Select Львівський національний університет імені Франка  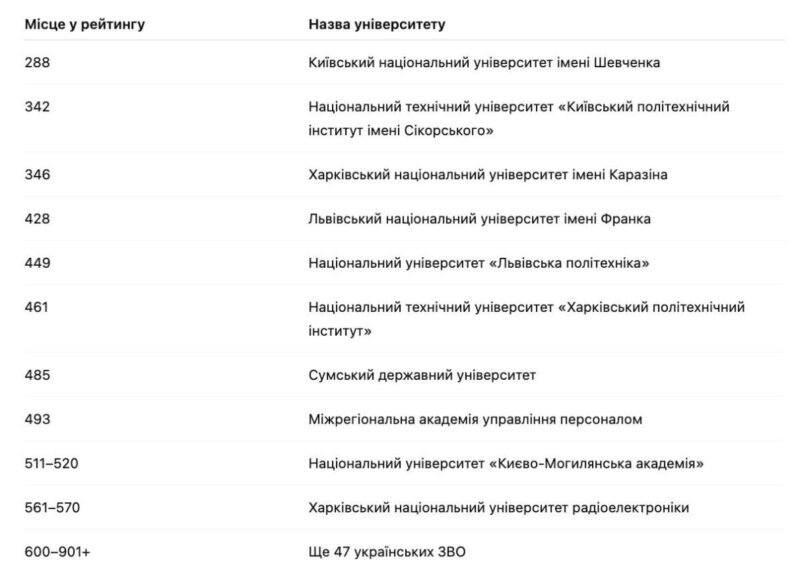[480, 219]
